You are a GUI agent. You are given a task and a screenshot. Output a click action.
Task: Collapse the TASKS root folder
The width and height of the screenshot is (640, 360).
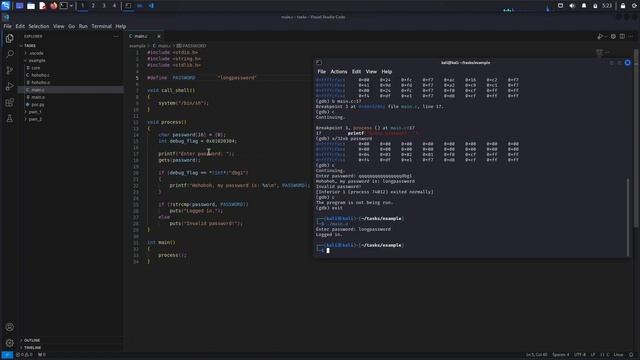(30, 46)
